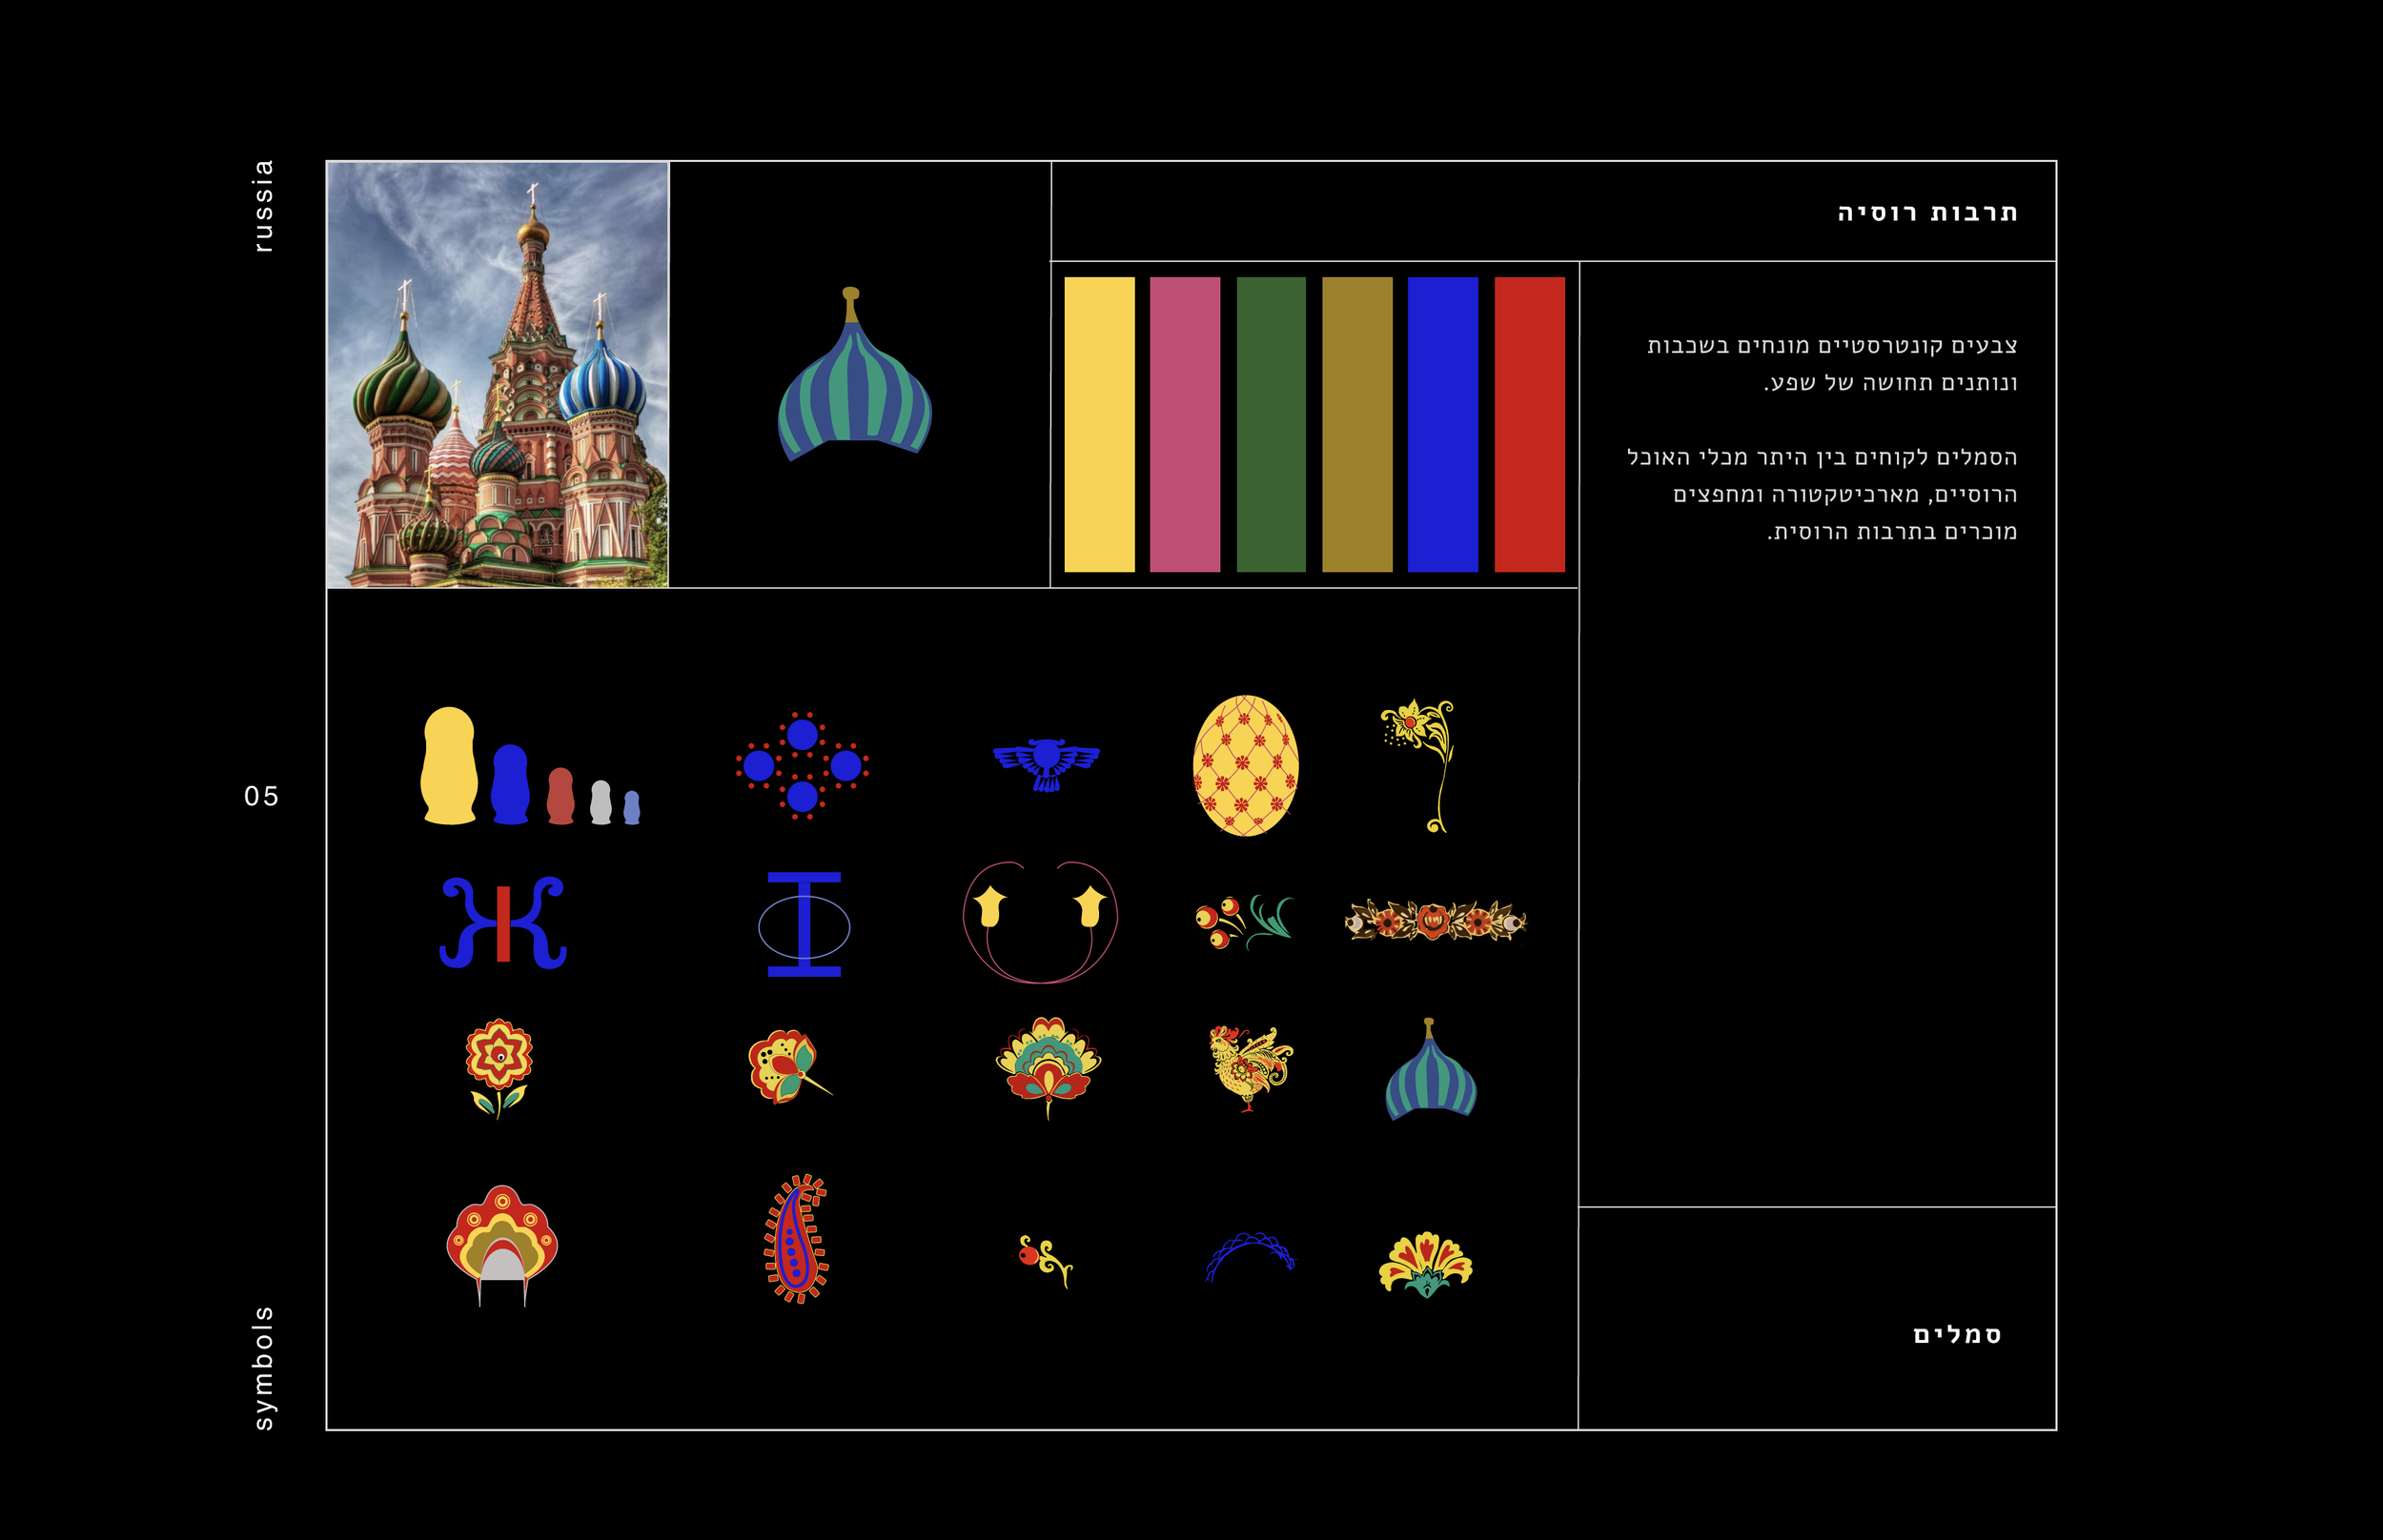Click the yellow Fabergé egg icon
The image size is (2383, 1540).
click(1245, 766)
